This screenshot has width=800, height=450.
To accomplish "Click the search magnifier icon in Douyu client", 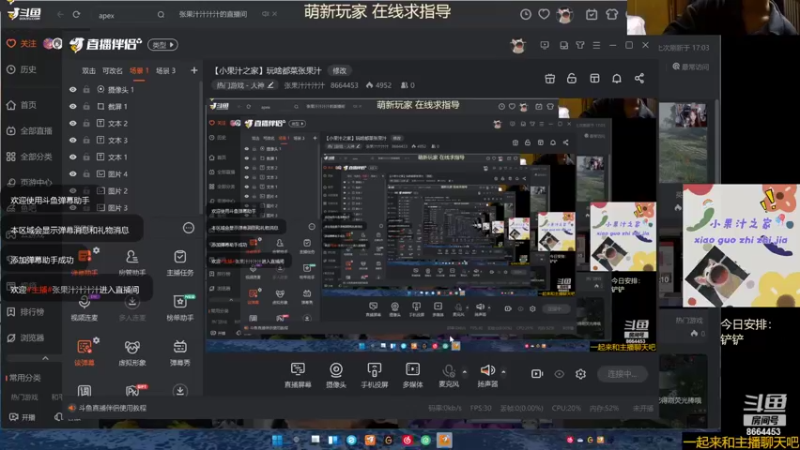I will pyautogui.click(x=161, y=15).
